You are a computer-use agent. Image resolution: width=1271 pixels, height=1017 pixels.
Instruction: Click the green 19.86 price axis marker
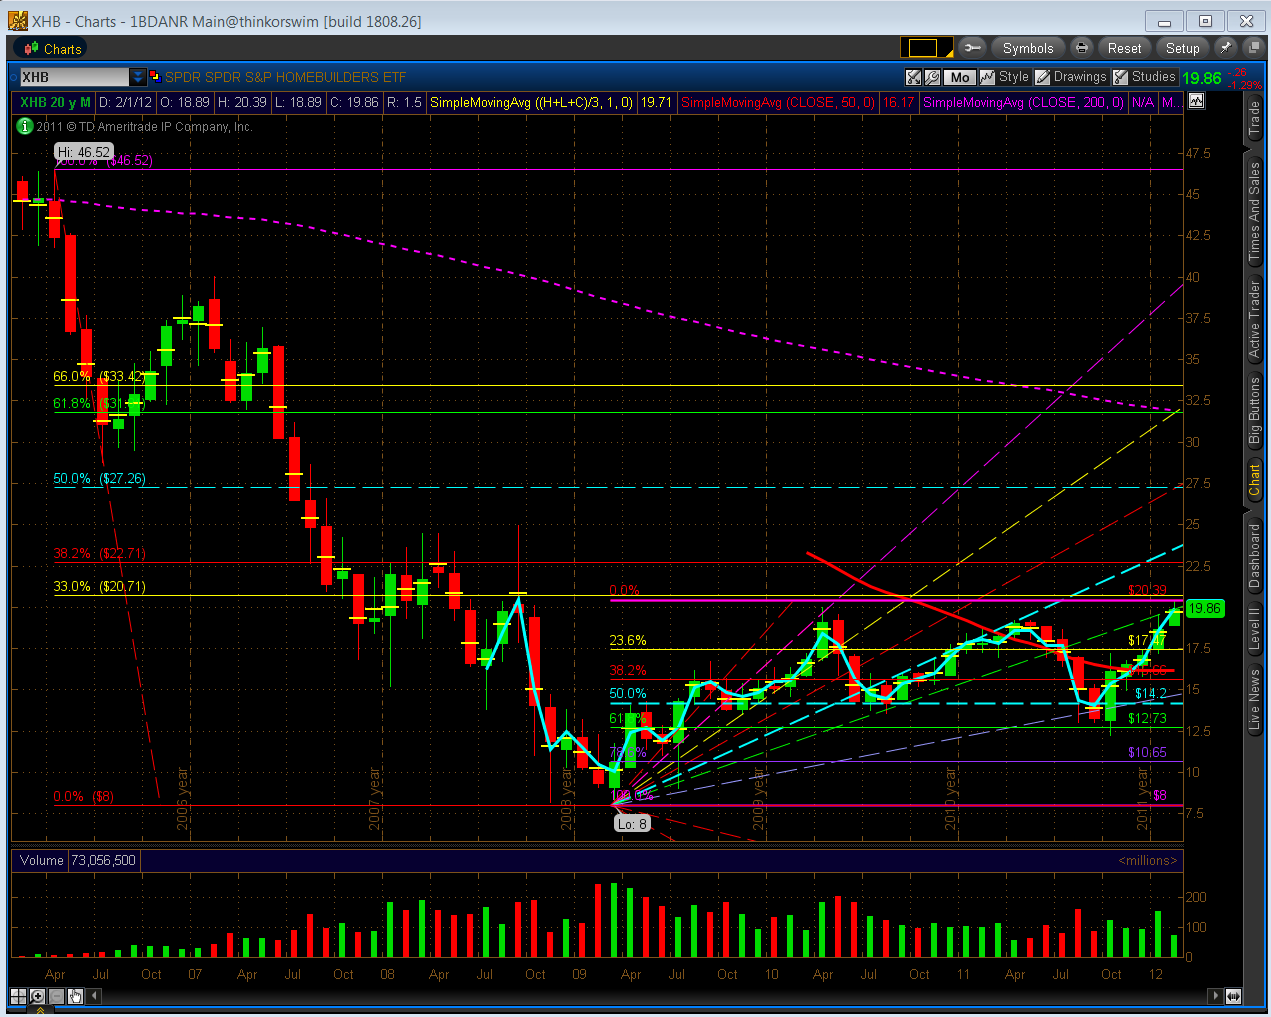[x=1204, y=608]
